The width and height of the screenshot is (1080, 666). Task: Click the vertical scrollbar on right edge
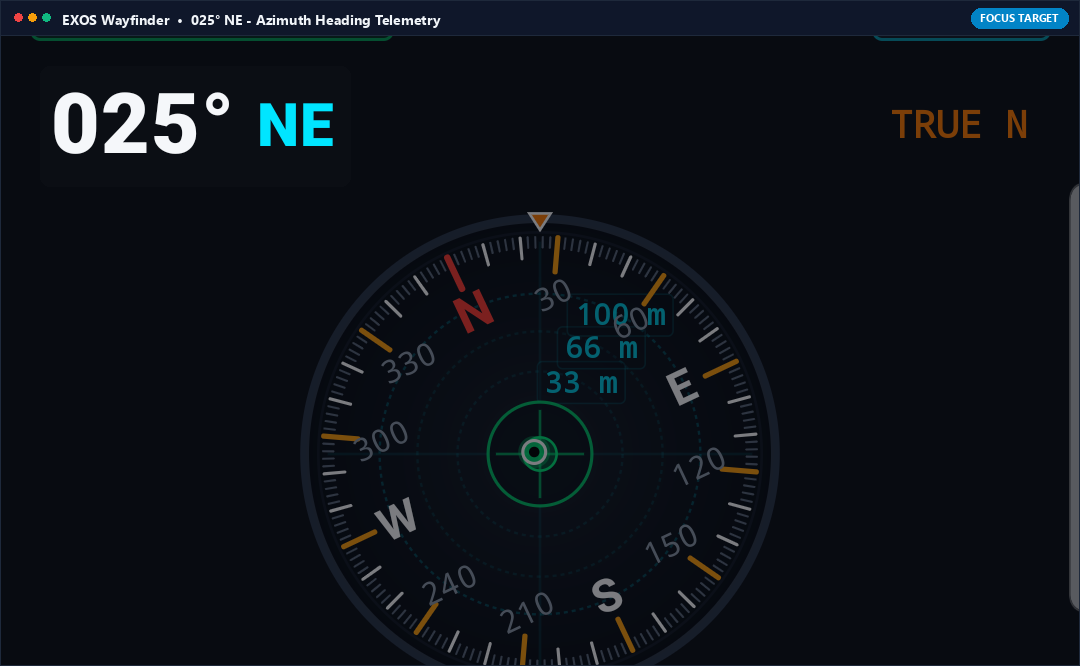tap(1074, 397)
